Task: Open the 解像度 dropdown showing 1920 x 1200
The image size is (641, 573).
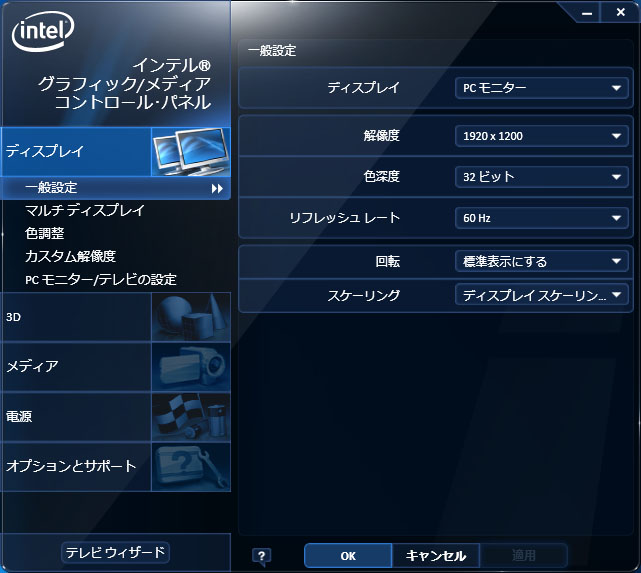Action: 541,136
